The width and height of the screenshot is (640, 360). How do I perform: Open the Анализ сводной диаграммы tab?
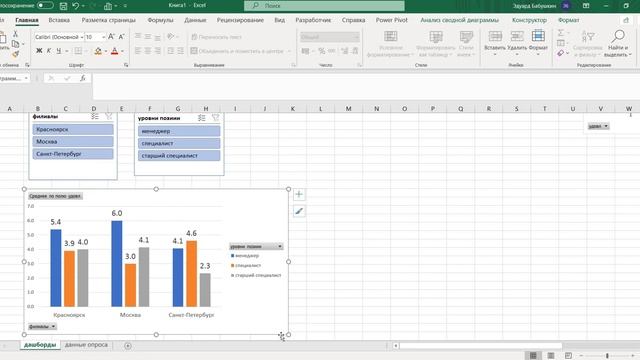460,20
